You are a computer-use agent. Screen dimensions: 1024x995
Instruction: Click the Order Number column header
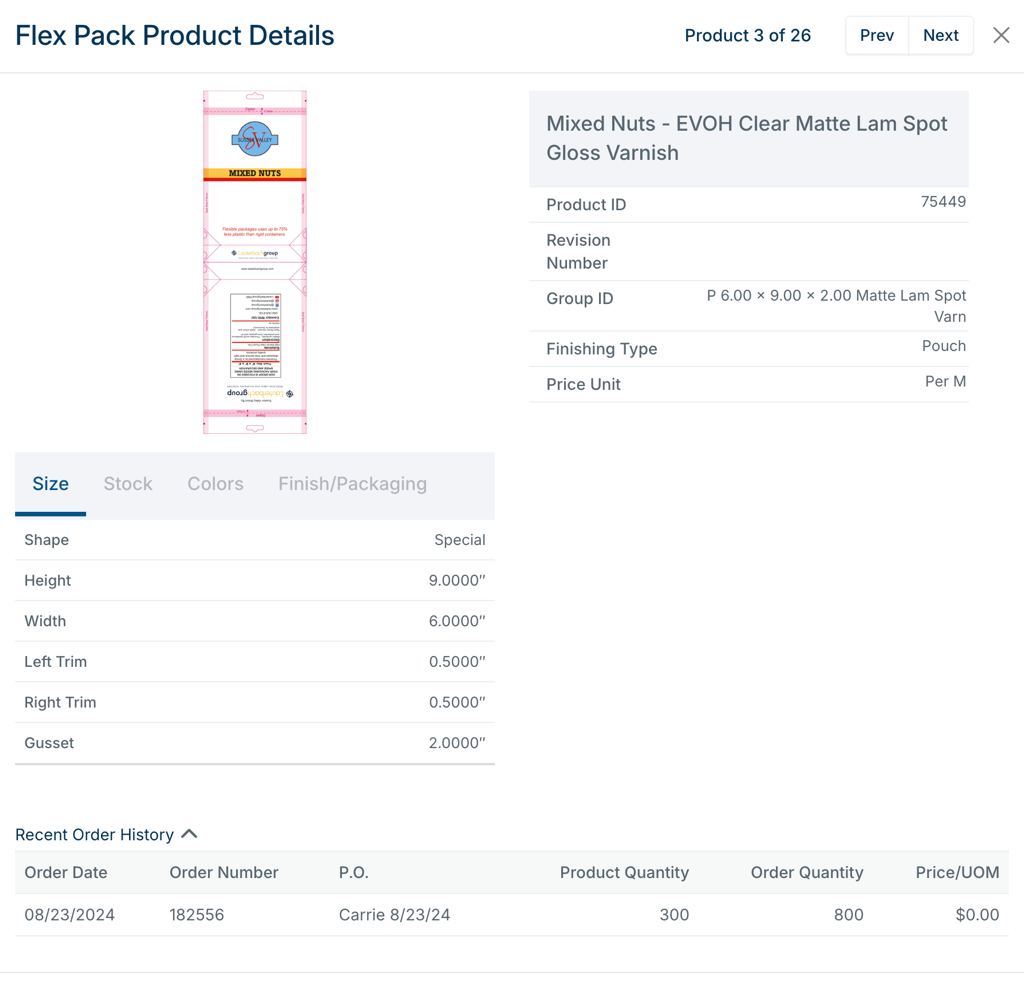point(223,873)
